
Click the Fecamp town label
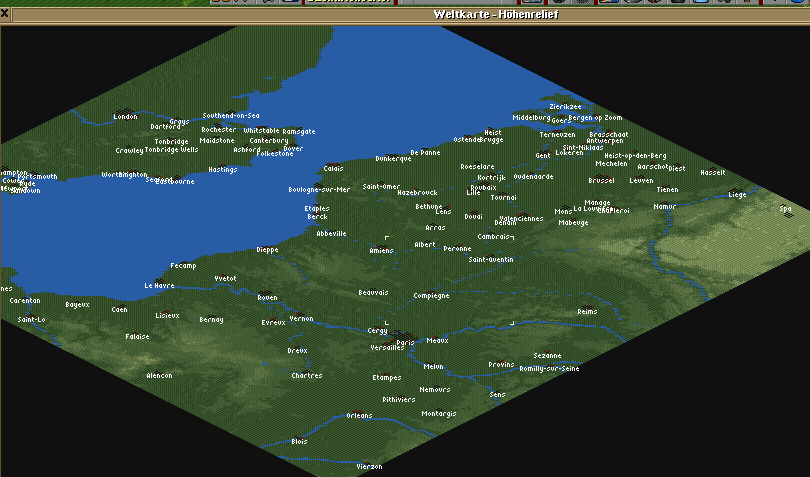point(183,266)
